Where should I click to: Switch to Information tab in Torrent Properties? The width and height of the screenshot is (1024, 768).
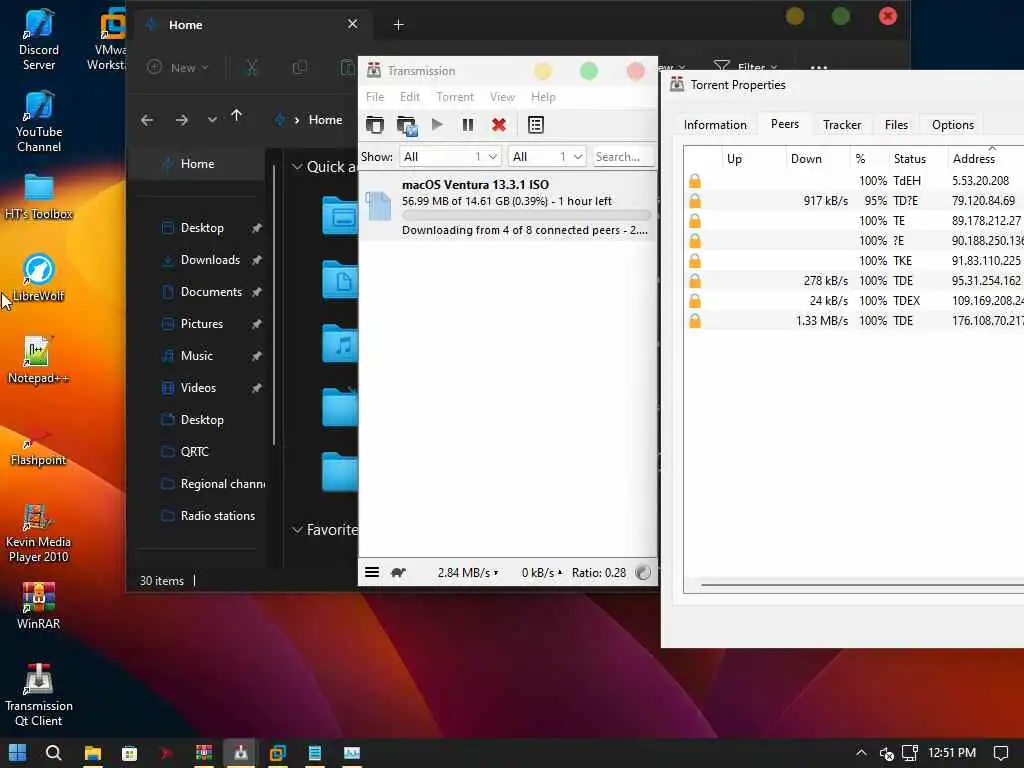pyautogui.click(x=714, y=124)
